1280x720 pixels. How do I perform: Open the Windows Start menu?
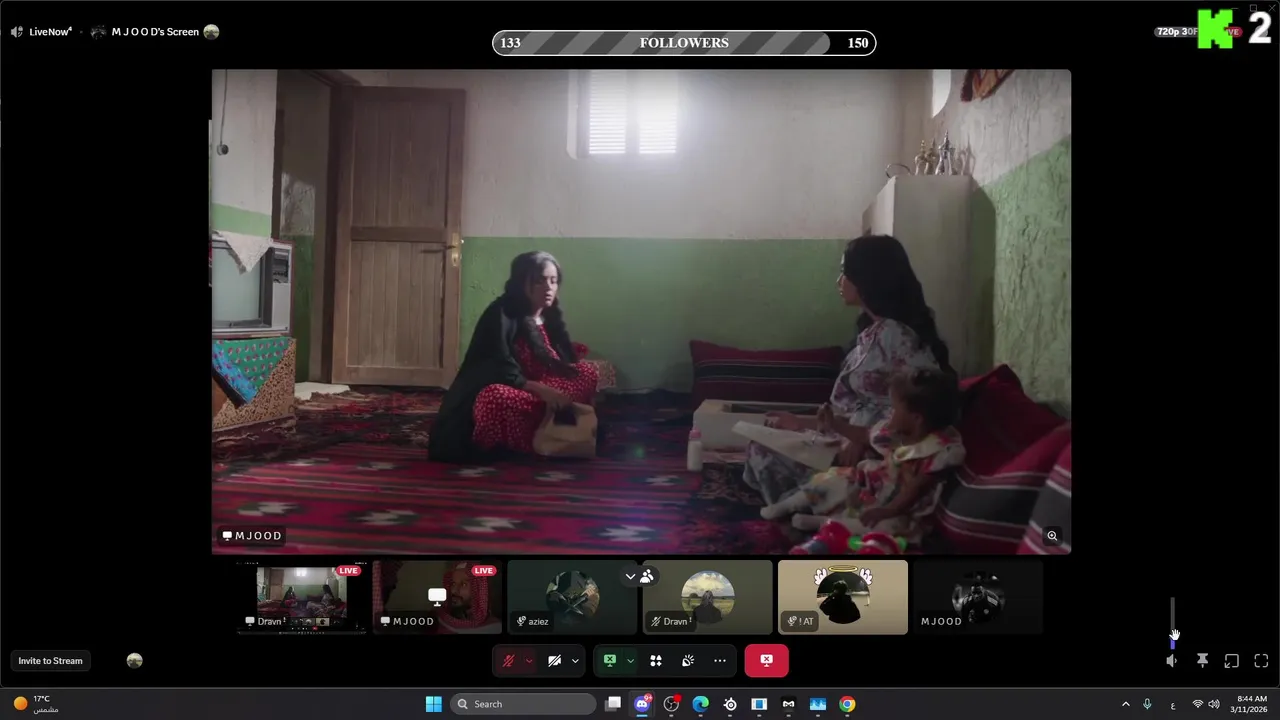(x=433, y=704)
